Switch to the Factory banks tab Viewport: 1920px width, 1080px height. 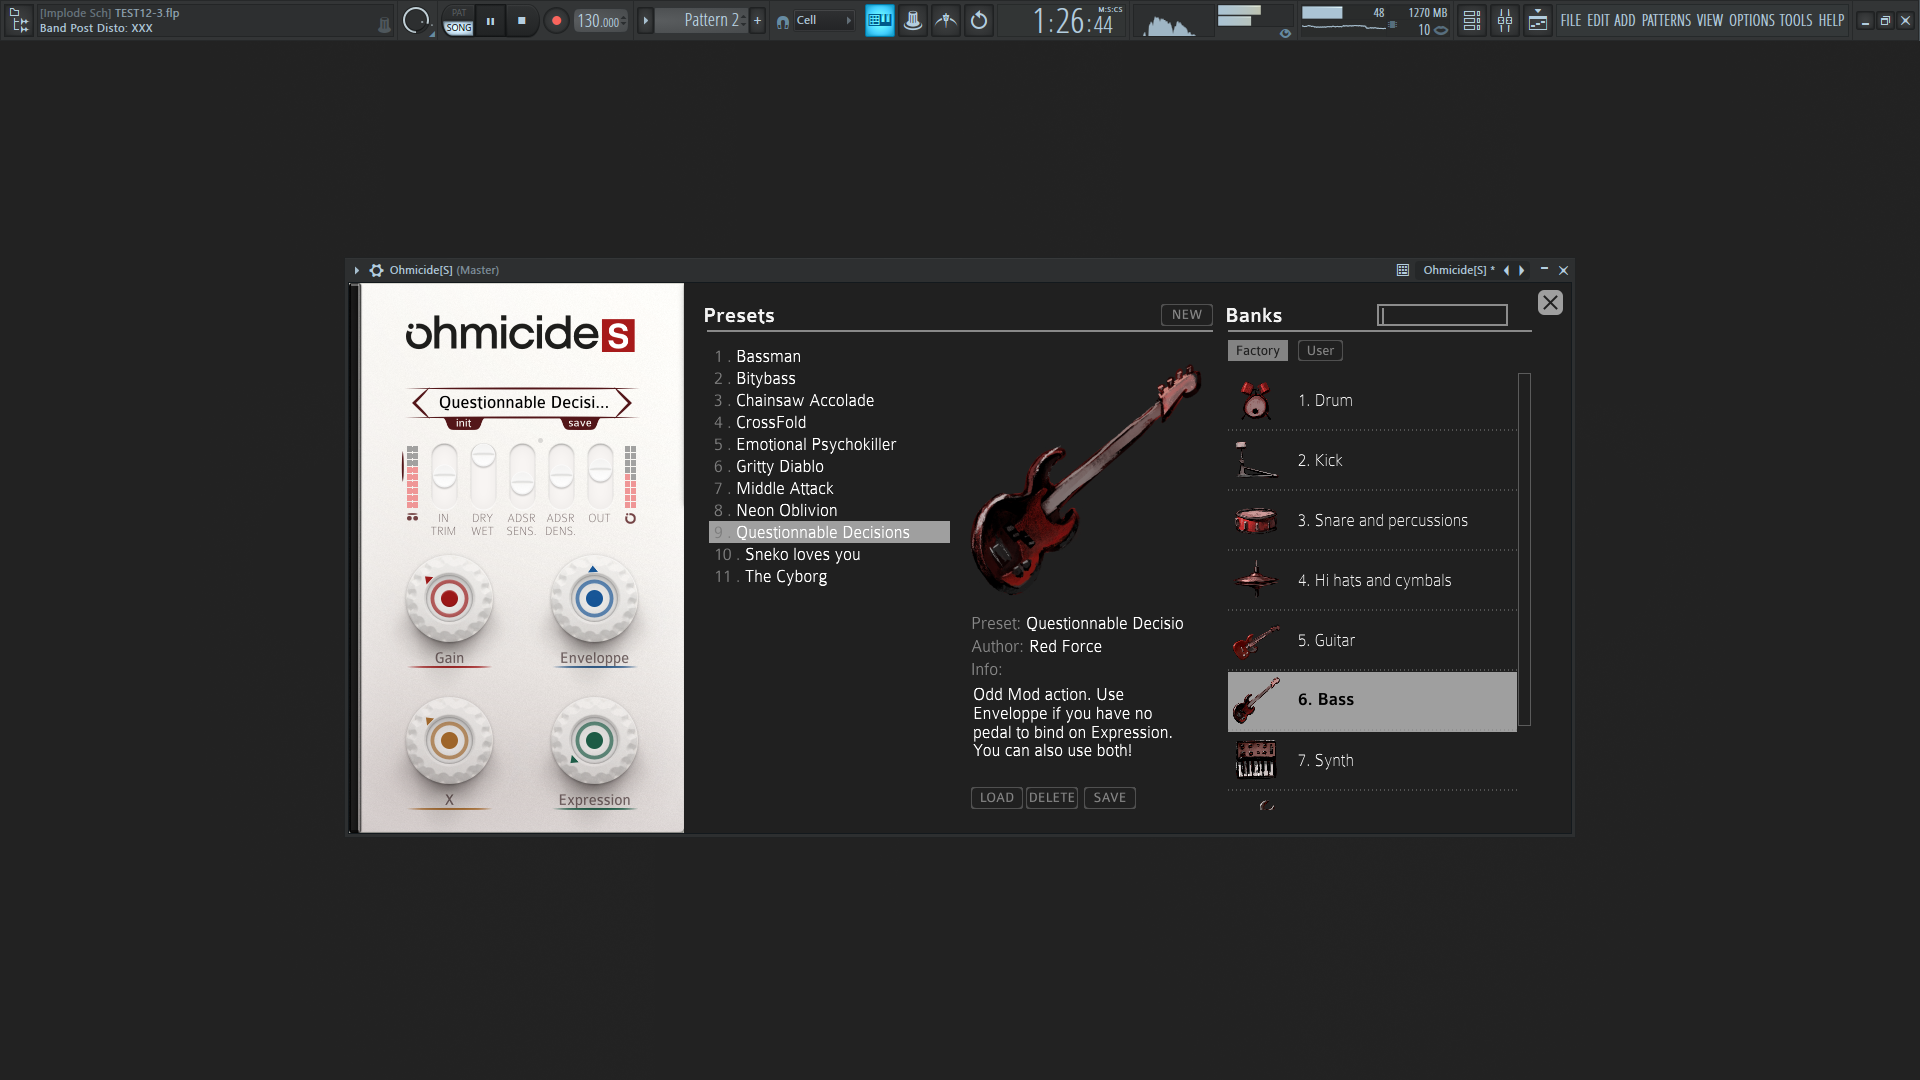click(x=1257, y=351)
